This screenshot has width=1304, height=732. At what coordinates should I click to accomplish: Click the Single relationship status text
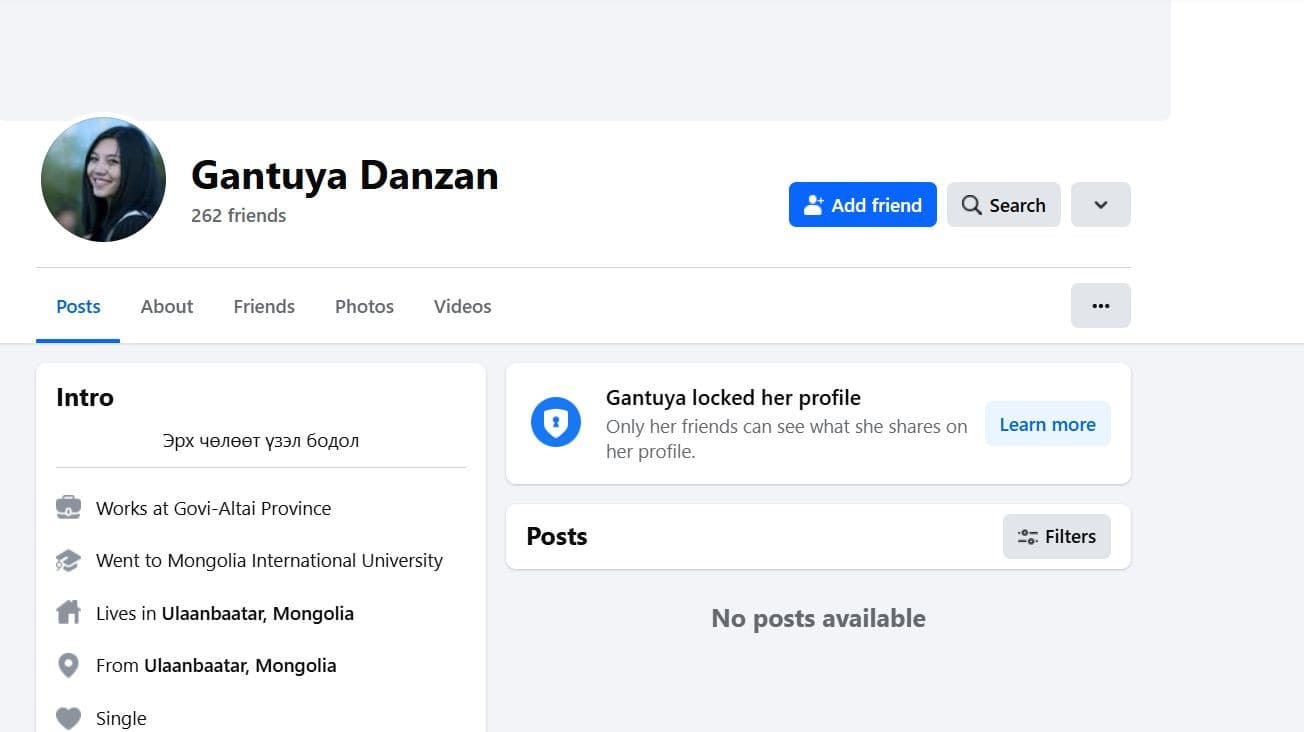tap(121, 718)
